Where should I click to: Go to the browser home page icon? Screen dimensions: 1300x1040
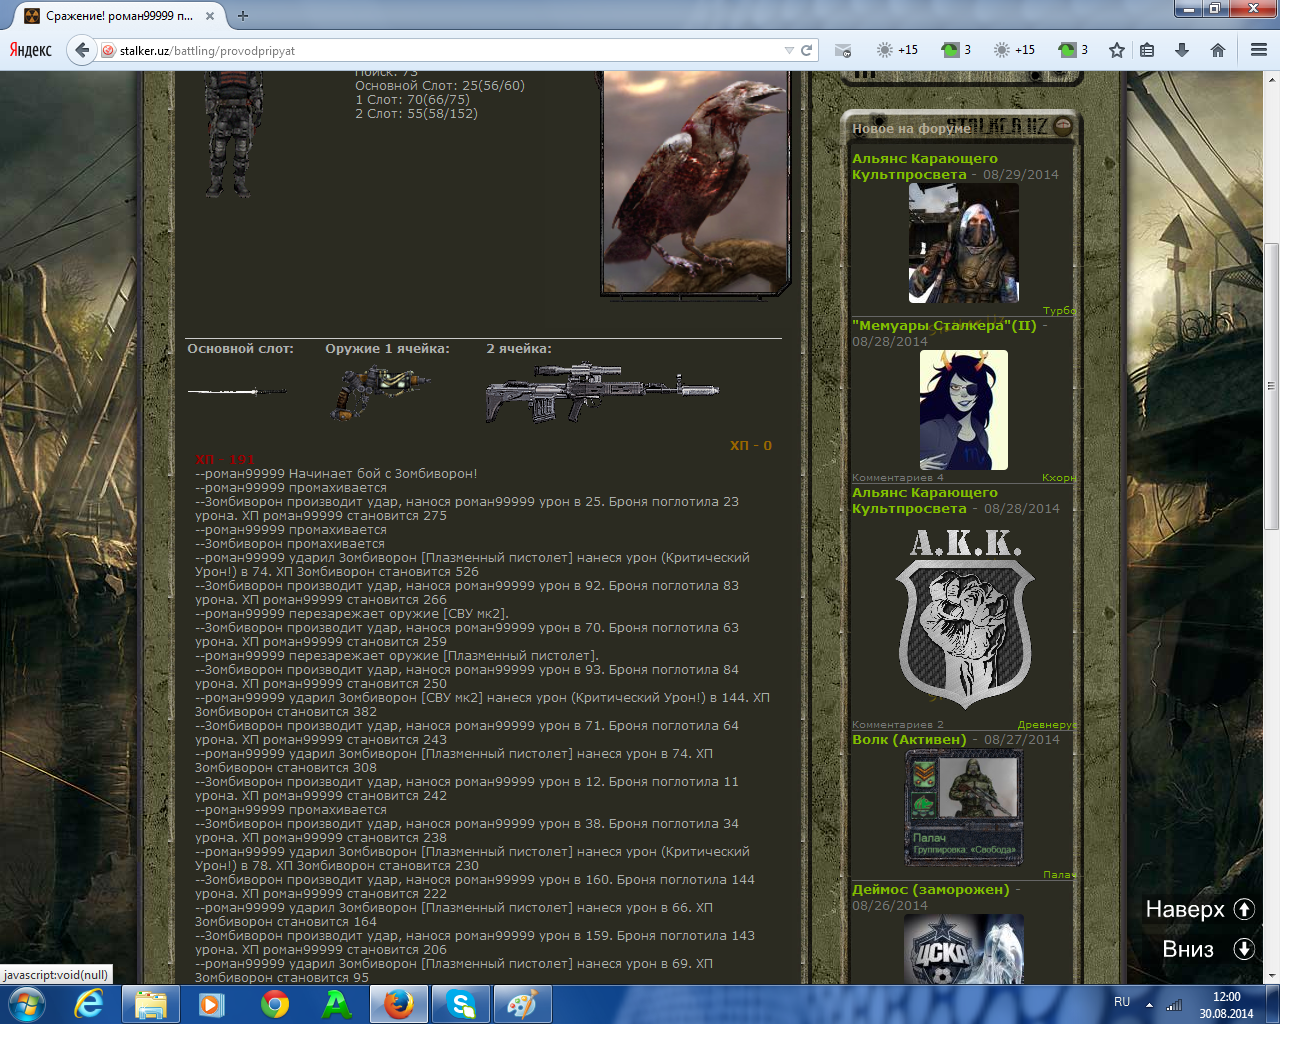point(1218,50)
